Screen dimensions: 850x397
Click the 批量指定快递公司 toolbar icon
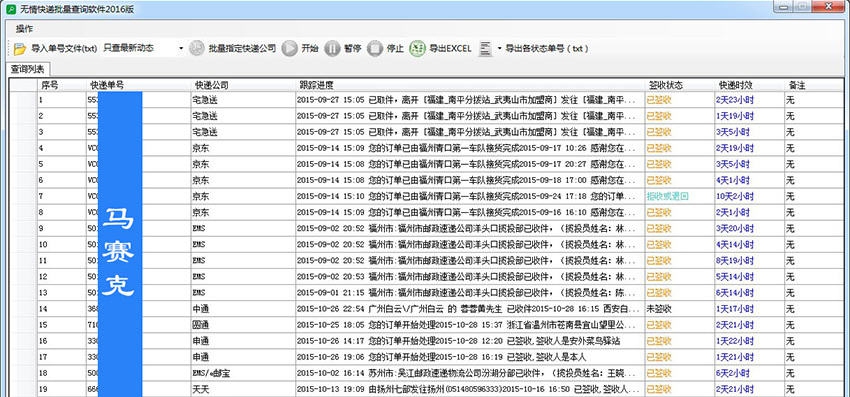point(197,48)
